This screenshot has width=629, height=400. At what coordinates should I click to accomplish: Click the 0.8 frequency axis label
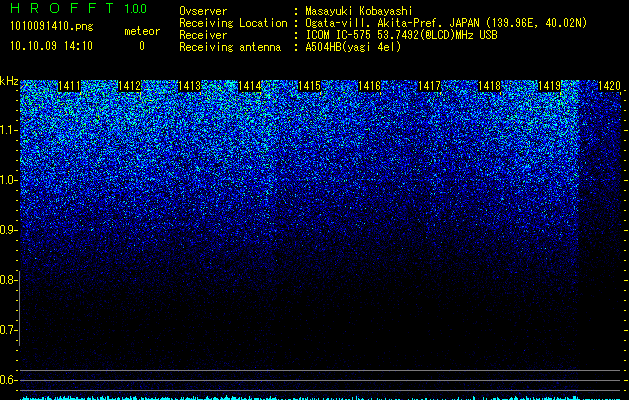[x=9, y=280]
